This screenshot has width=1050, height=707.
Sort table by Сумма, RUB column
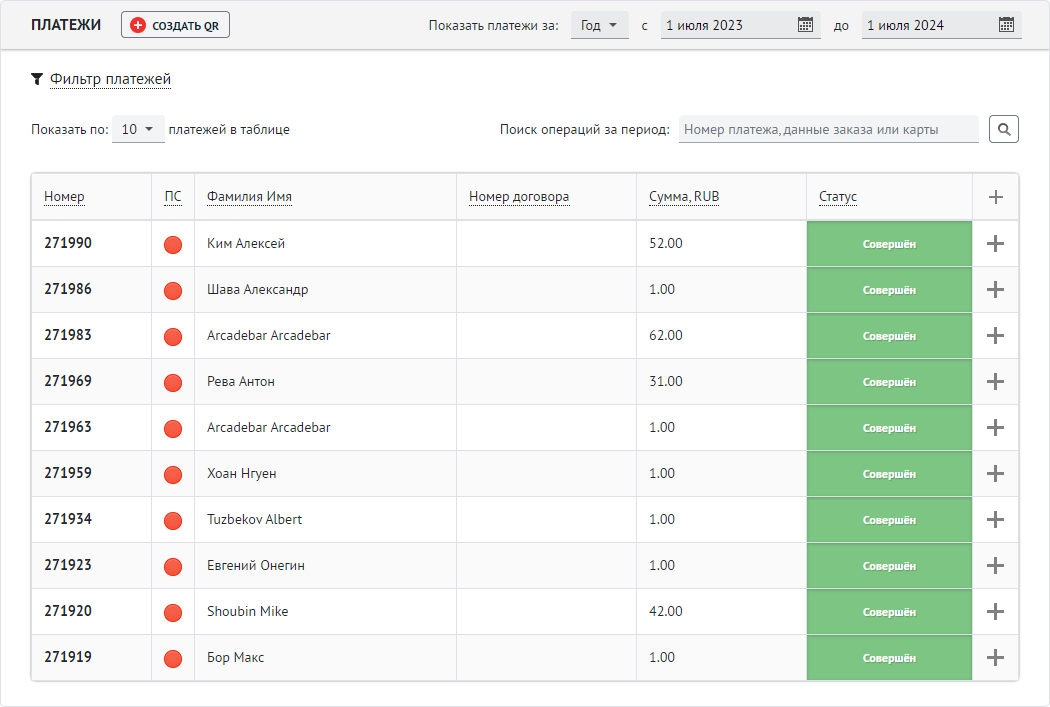coord(684,197)
